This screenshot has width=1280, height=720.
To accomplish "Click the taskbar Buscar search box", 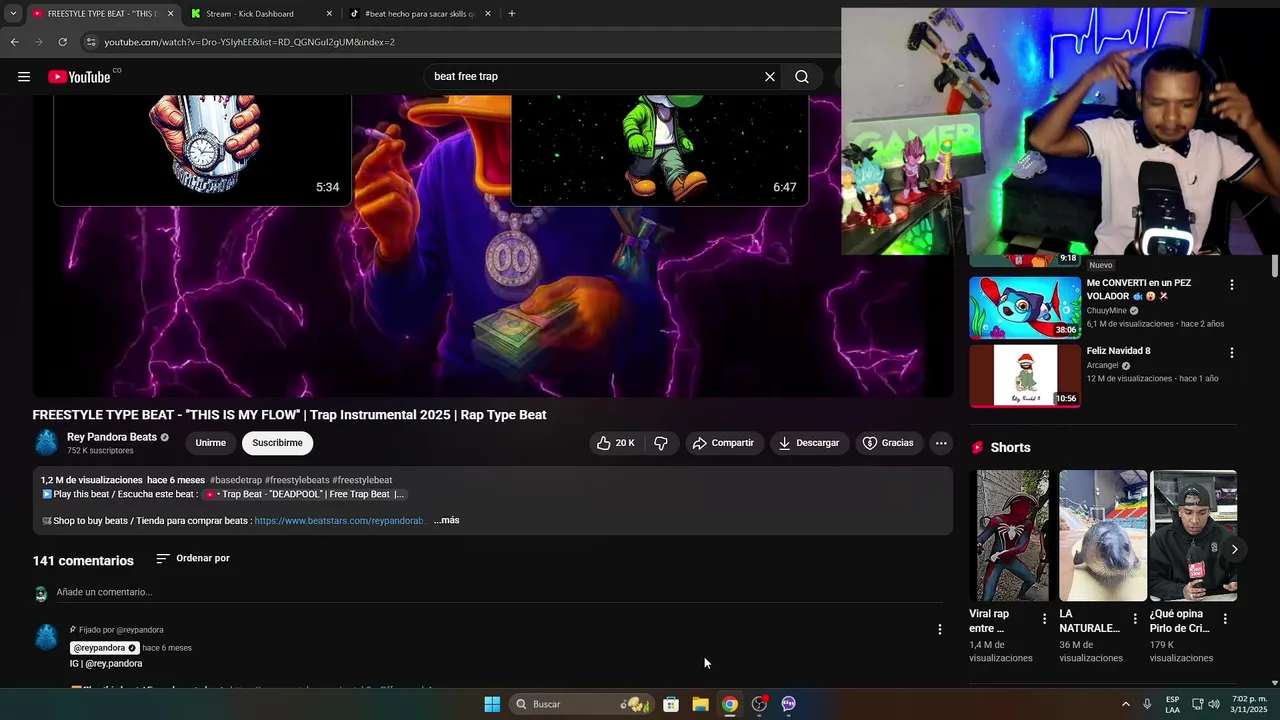I will [x=581, y=704].
